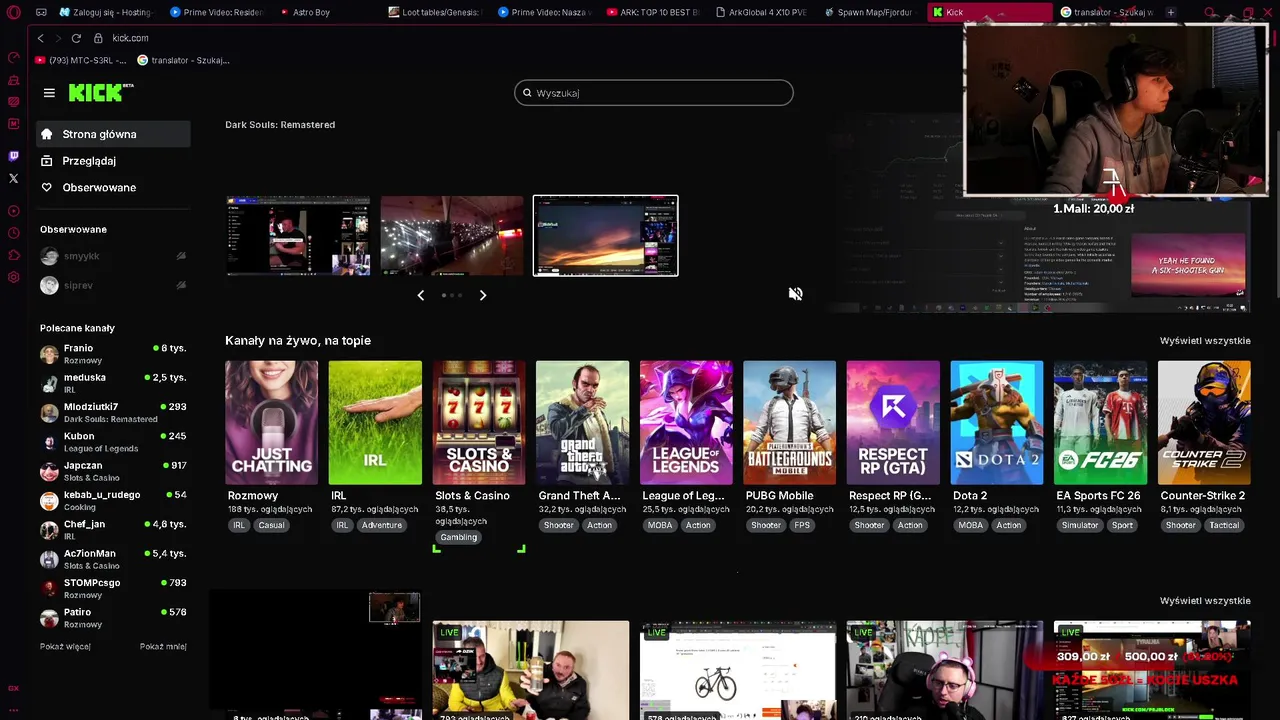Show next featured stream carousel arrow

pos(483,295)
